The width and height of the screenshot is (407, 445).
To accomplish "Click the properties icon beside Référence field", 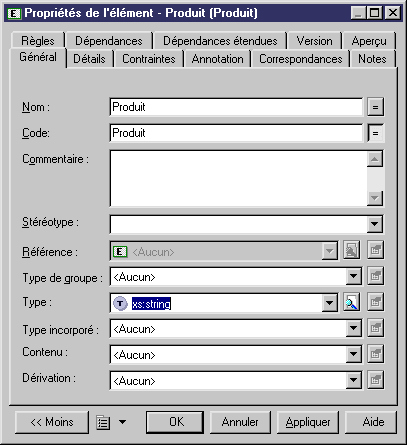I will (375, 250).
